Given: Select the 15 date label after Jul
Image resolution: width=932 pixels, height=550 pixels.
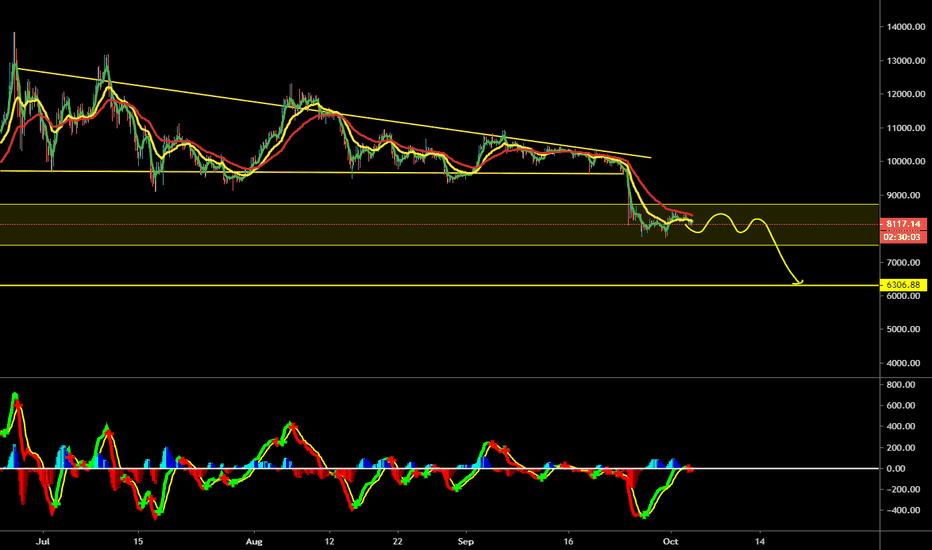Looking at the screenshot, I should [138, 542].
